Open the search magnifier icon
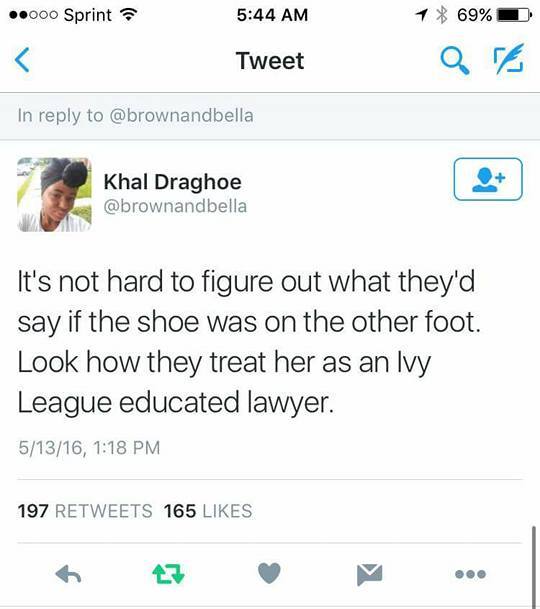 [455, 61]
